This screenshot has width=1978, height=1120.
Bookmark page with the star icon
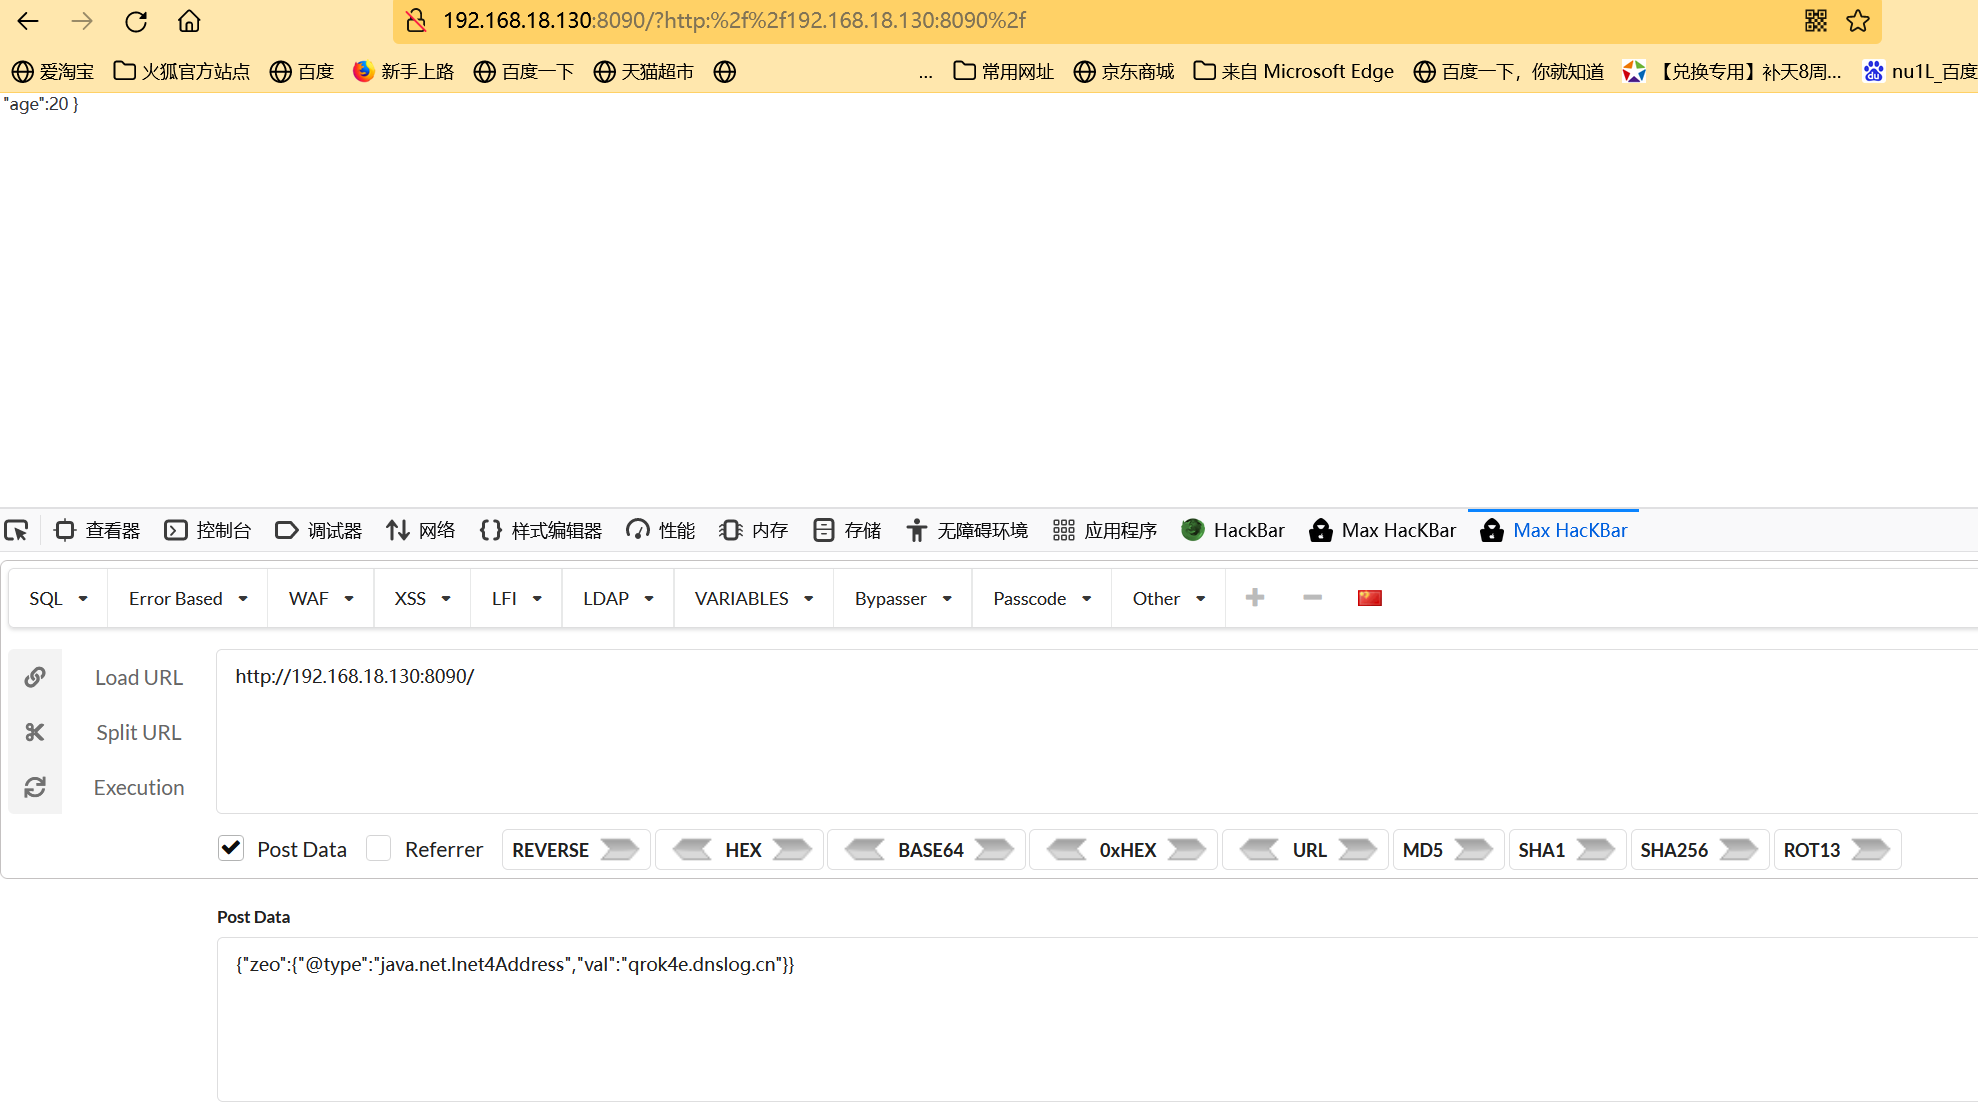click(x=1858, y=21)
